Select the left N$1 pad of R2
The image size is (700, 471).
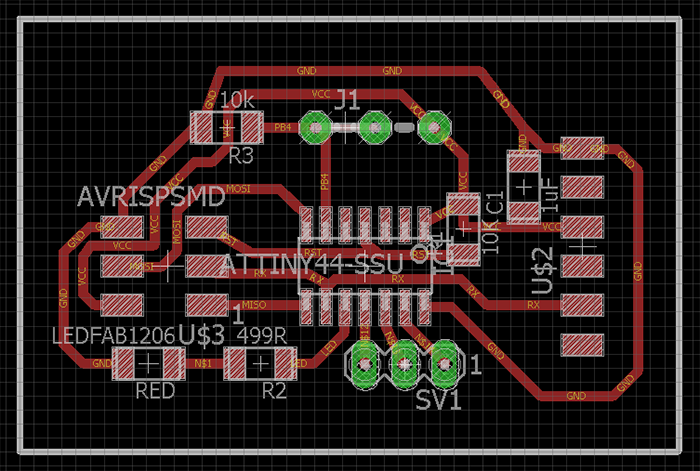[x=235, y=364]
